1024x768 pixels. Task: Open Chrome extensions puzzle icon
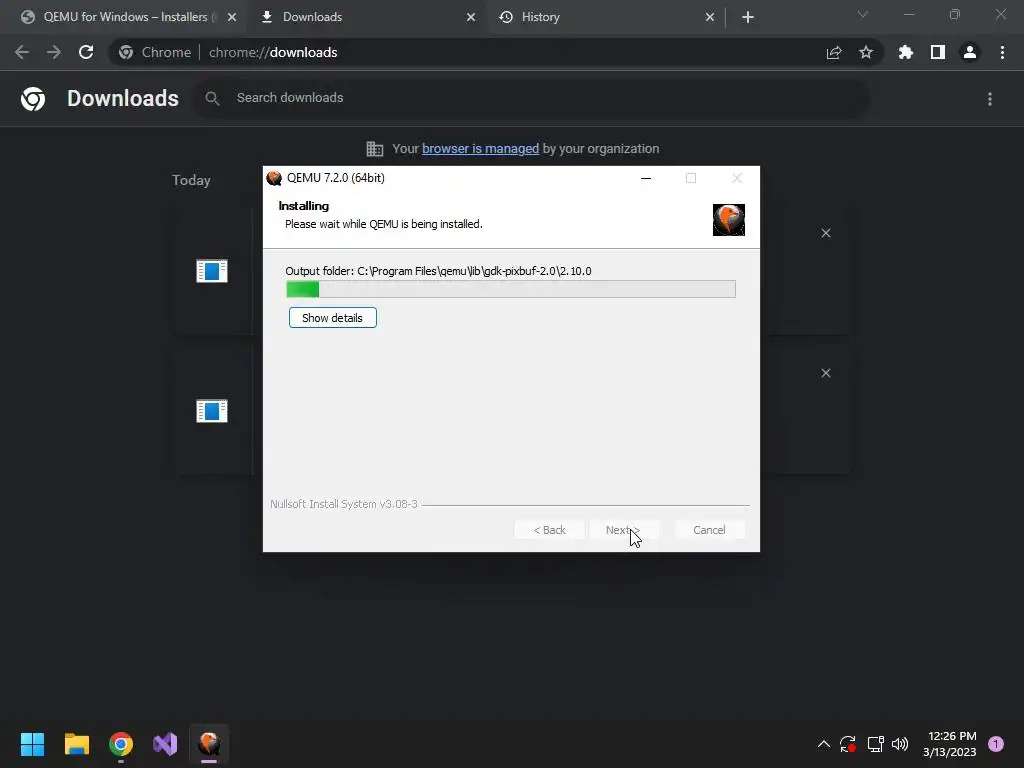(906, 52)
